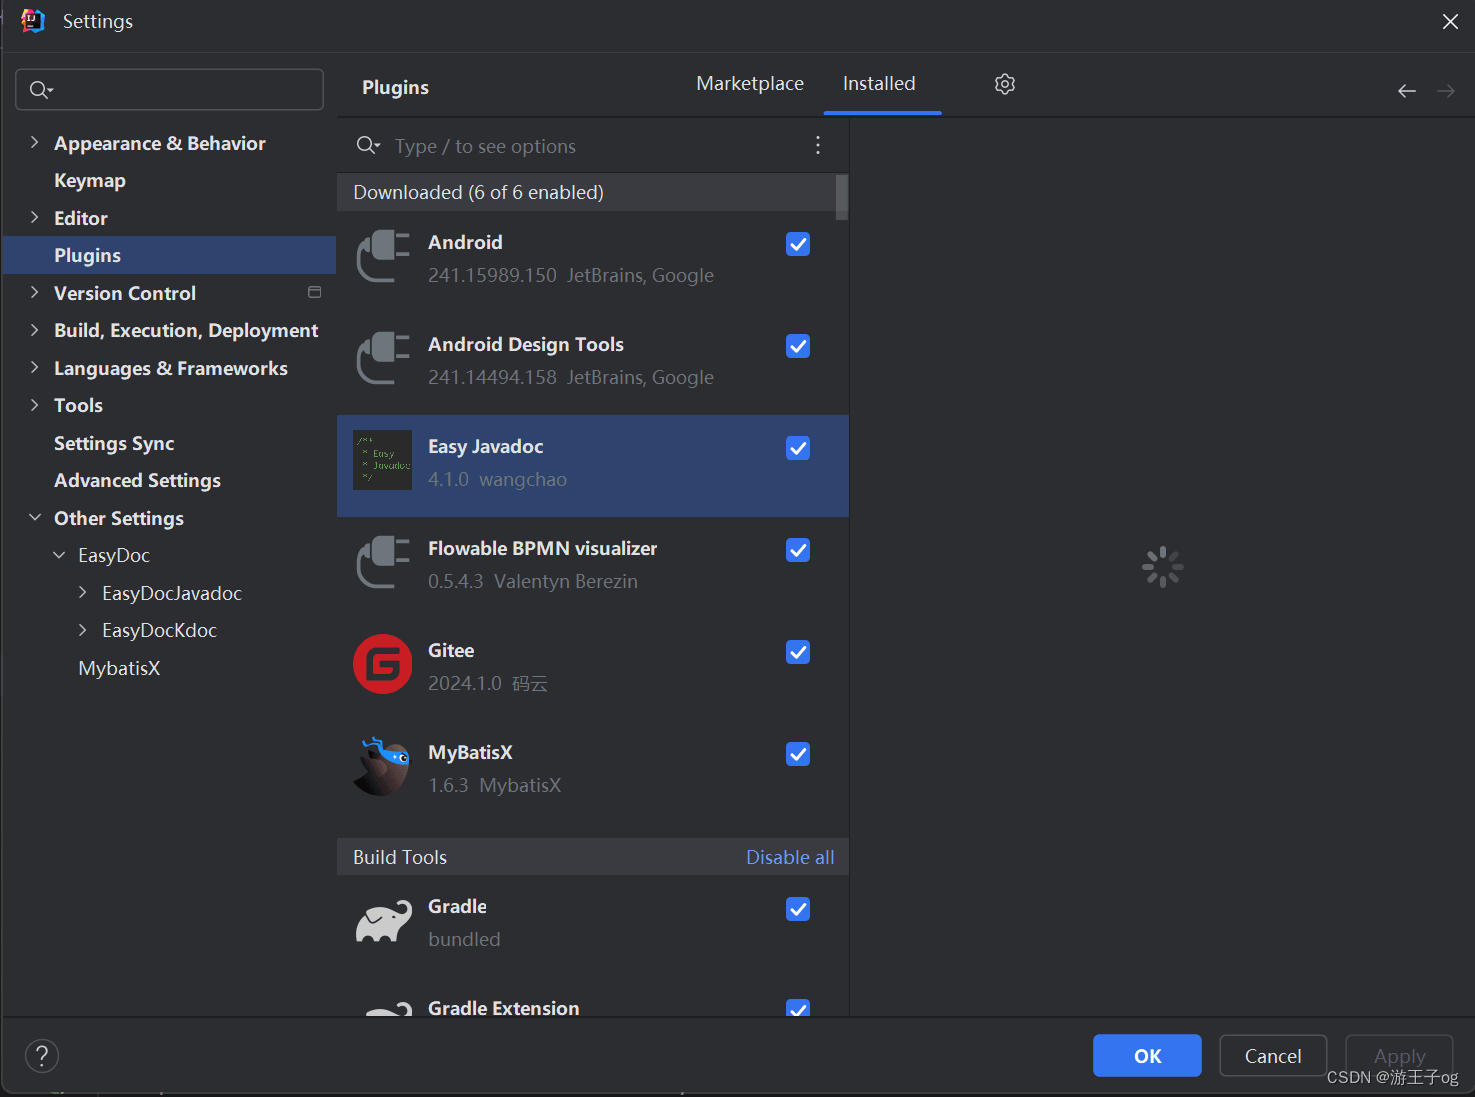Click the OK button
This screenshot has height=1097, width=1475.
[1147, 1056]
